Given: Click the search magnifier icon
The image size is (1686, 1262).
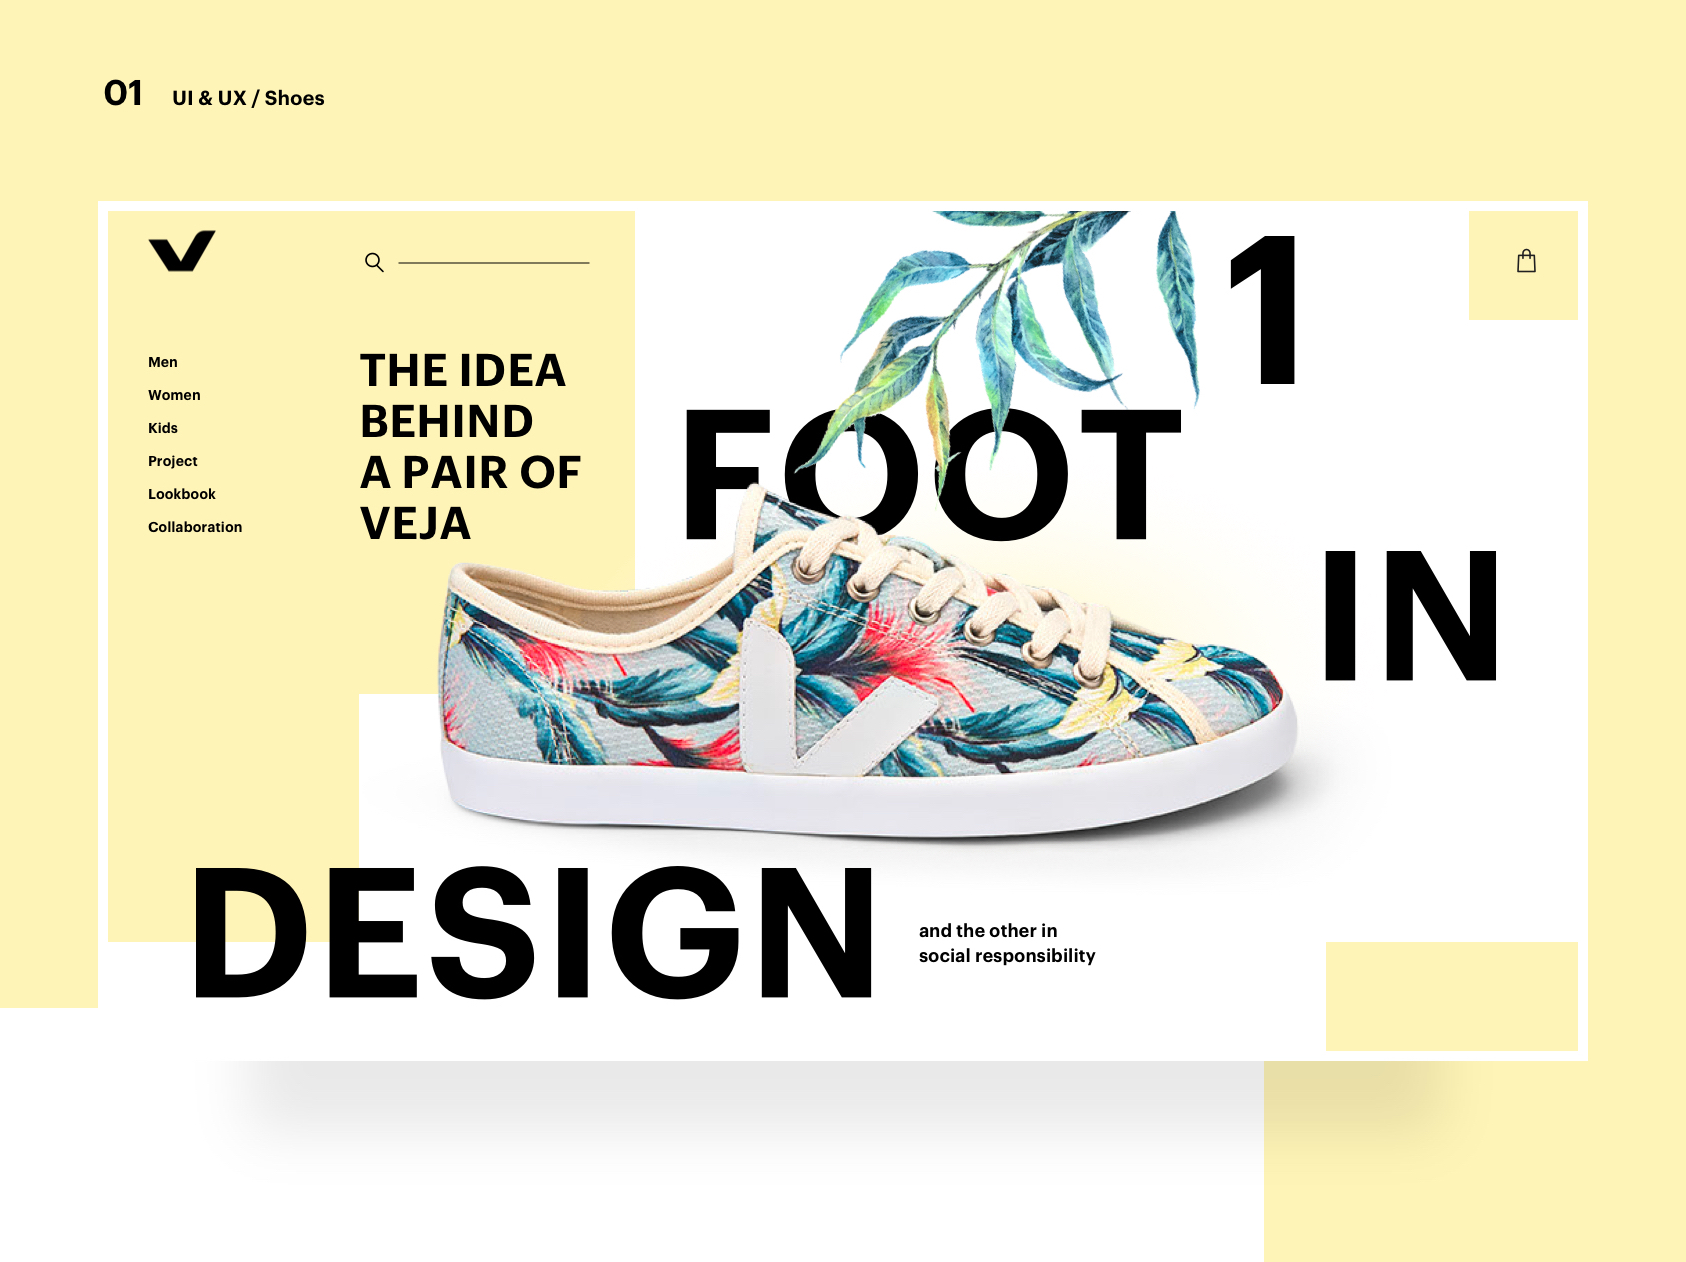Looking at the screenshot, I should (x=374, y=262).
